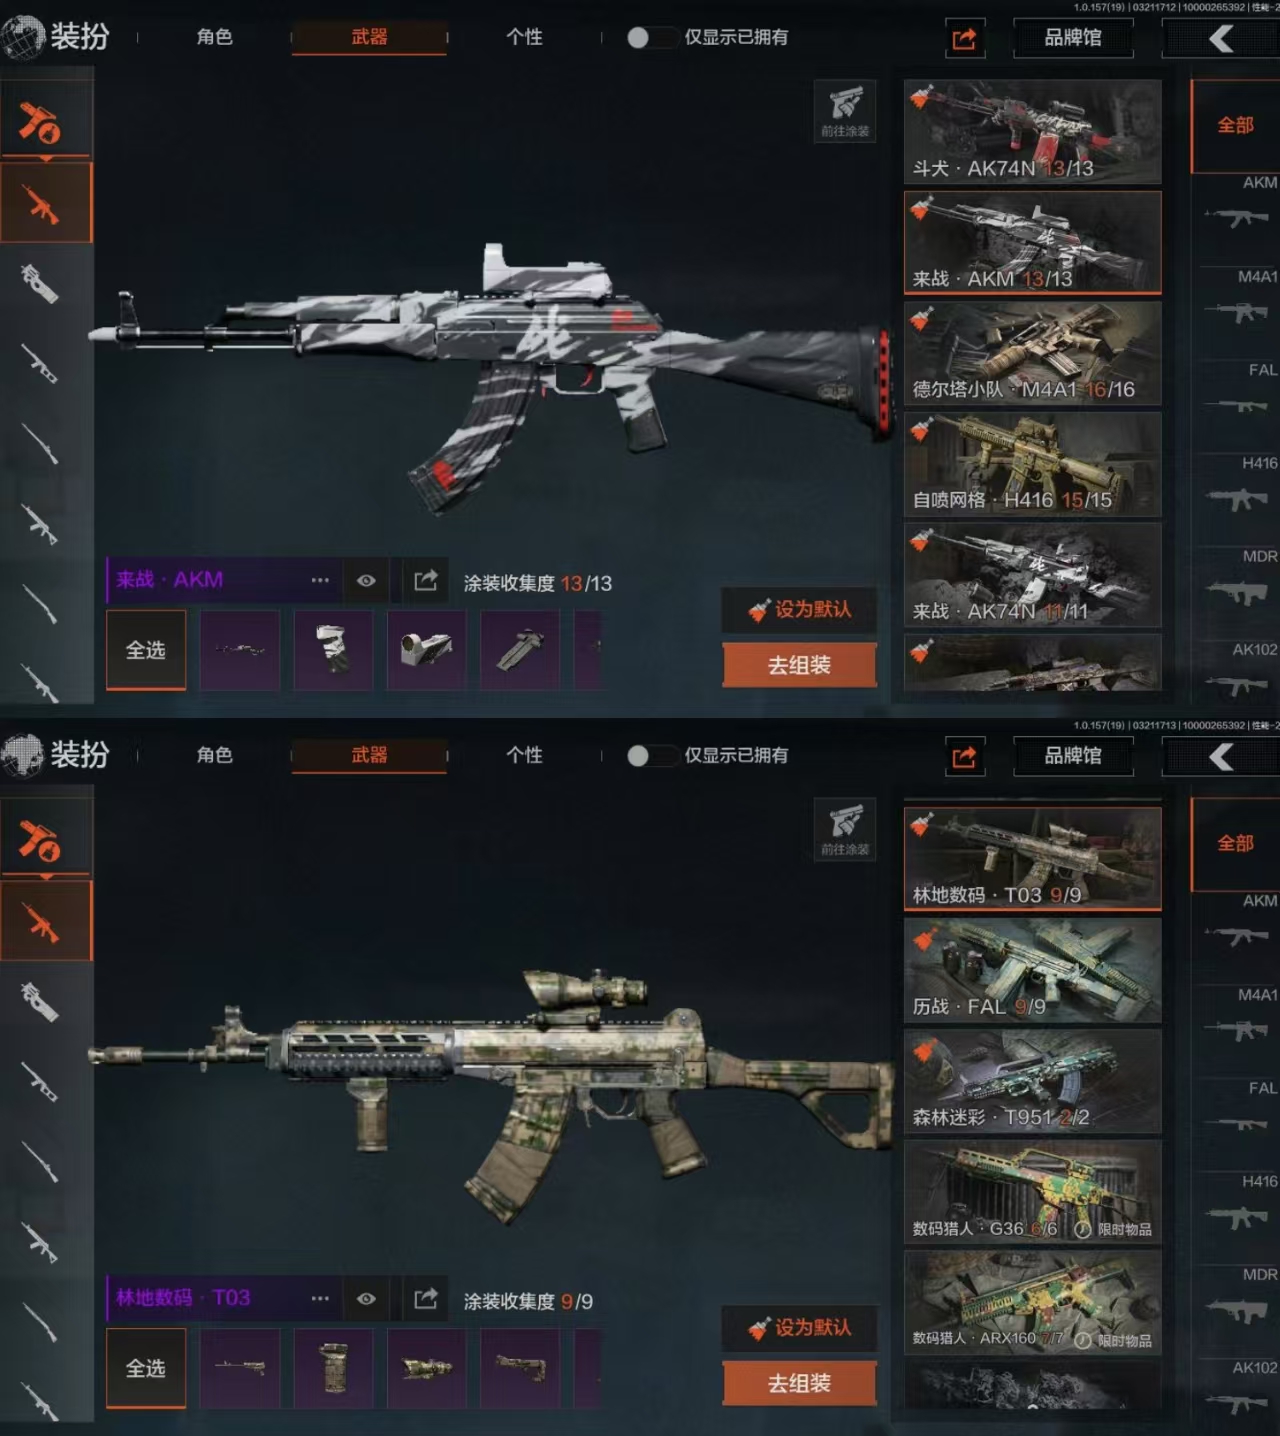Expand the three-dot menu next to 林地数码·T03
This screenshot has height=1436, width=1280.
click(320, 1298)
